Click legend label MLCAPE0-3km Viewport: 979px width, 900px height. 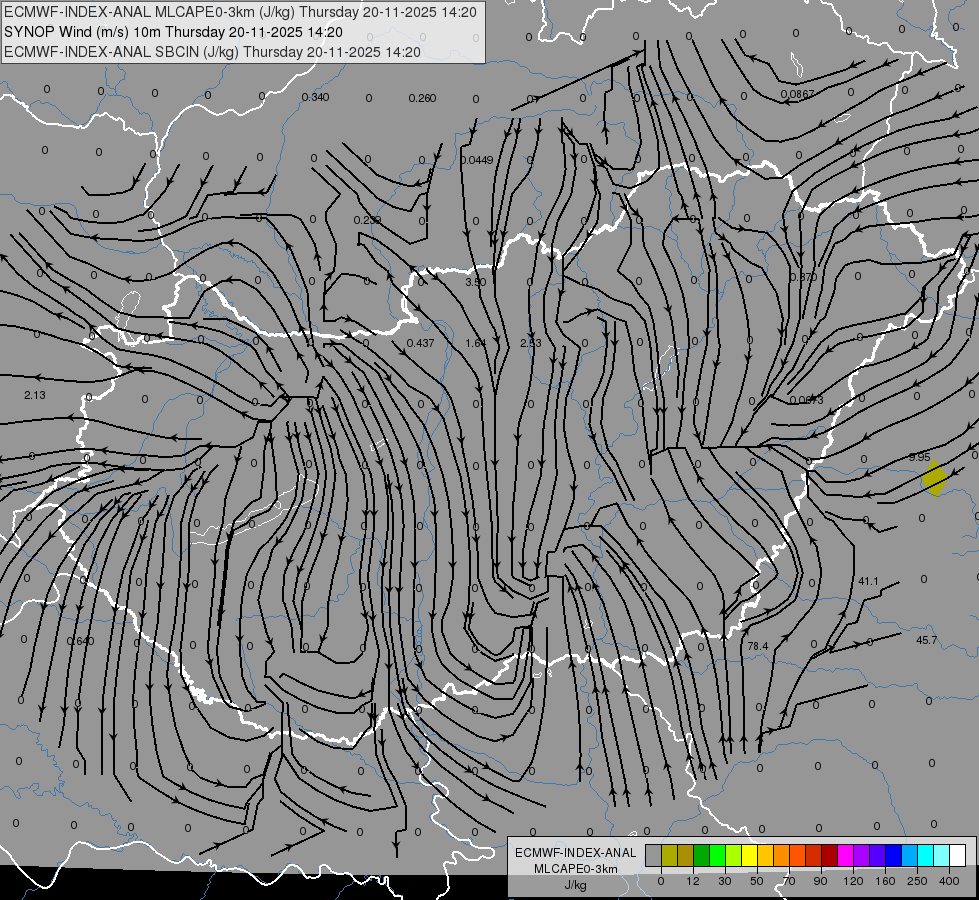[576, 869]
